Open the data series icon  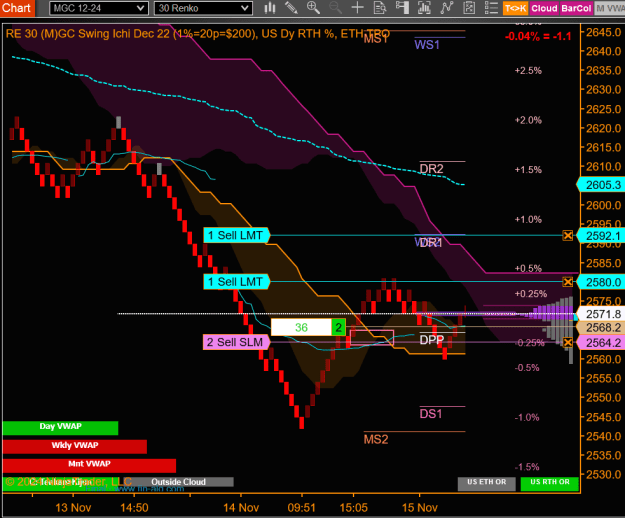point(424,8)
